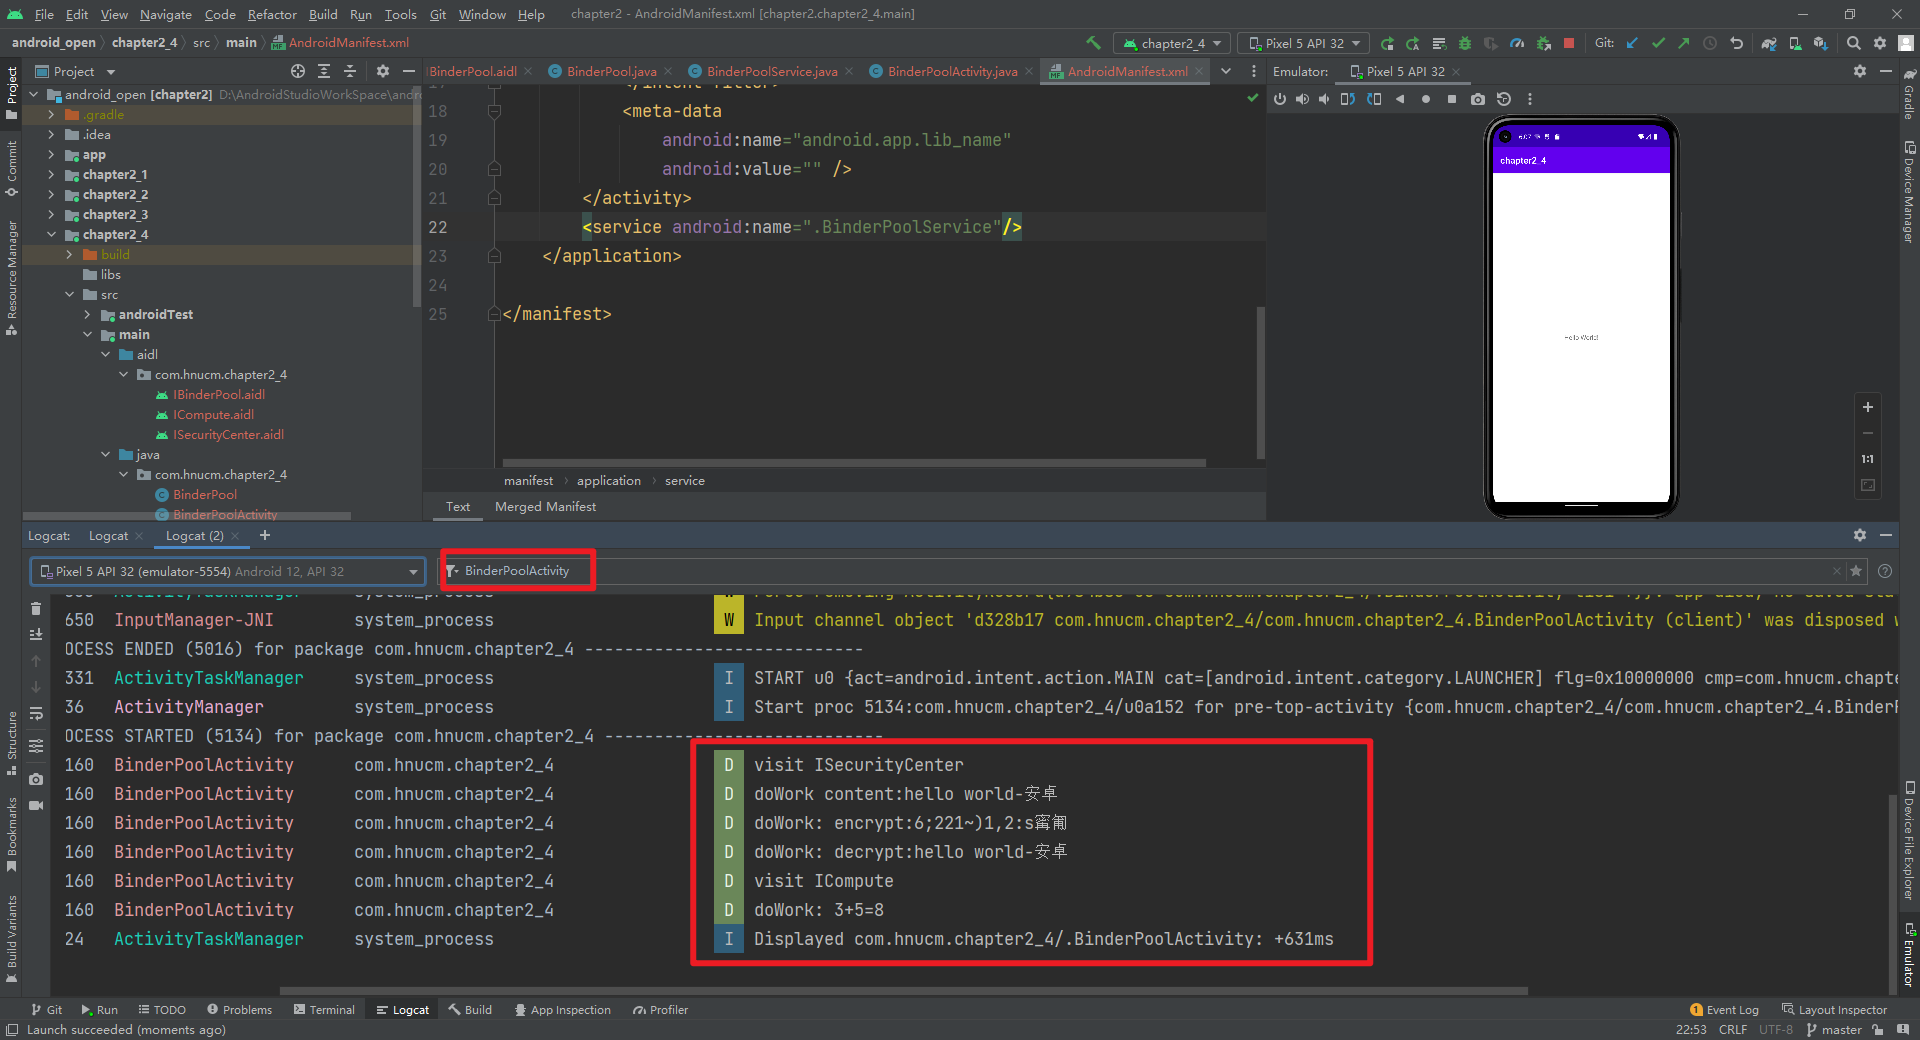This screenshot has width=1920, height=1040.
Task: Click master git branch in status bar
Action: coord(1834,1030)
